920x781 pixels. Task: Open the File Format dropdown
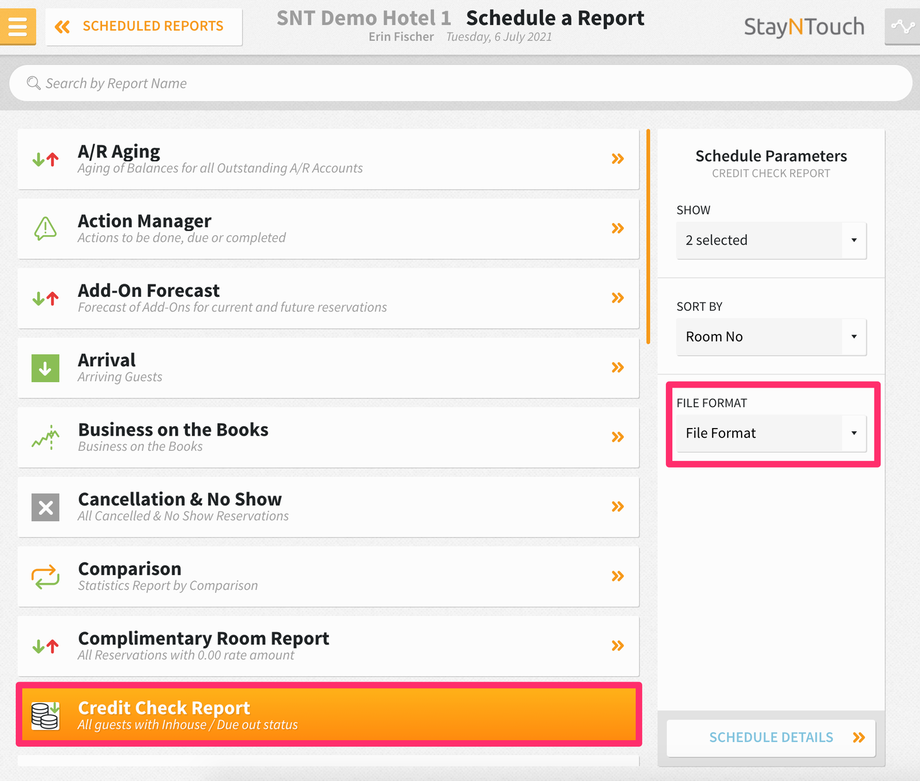771,433
